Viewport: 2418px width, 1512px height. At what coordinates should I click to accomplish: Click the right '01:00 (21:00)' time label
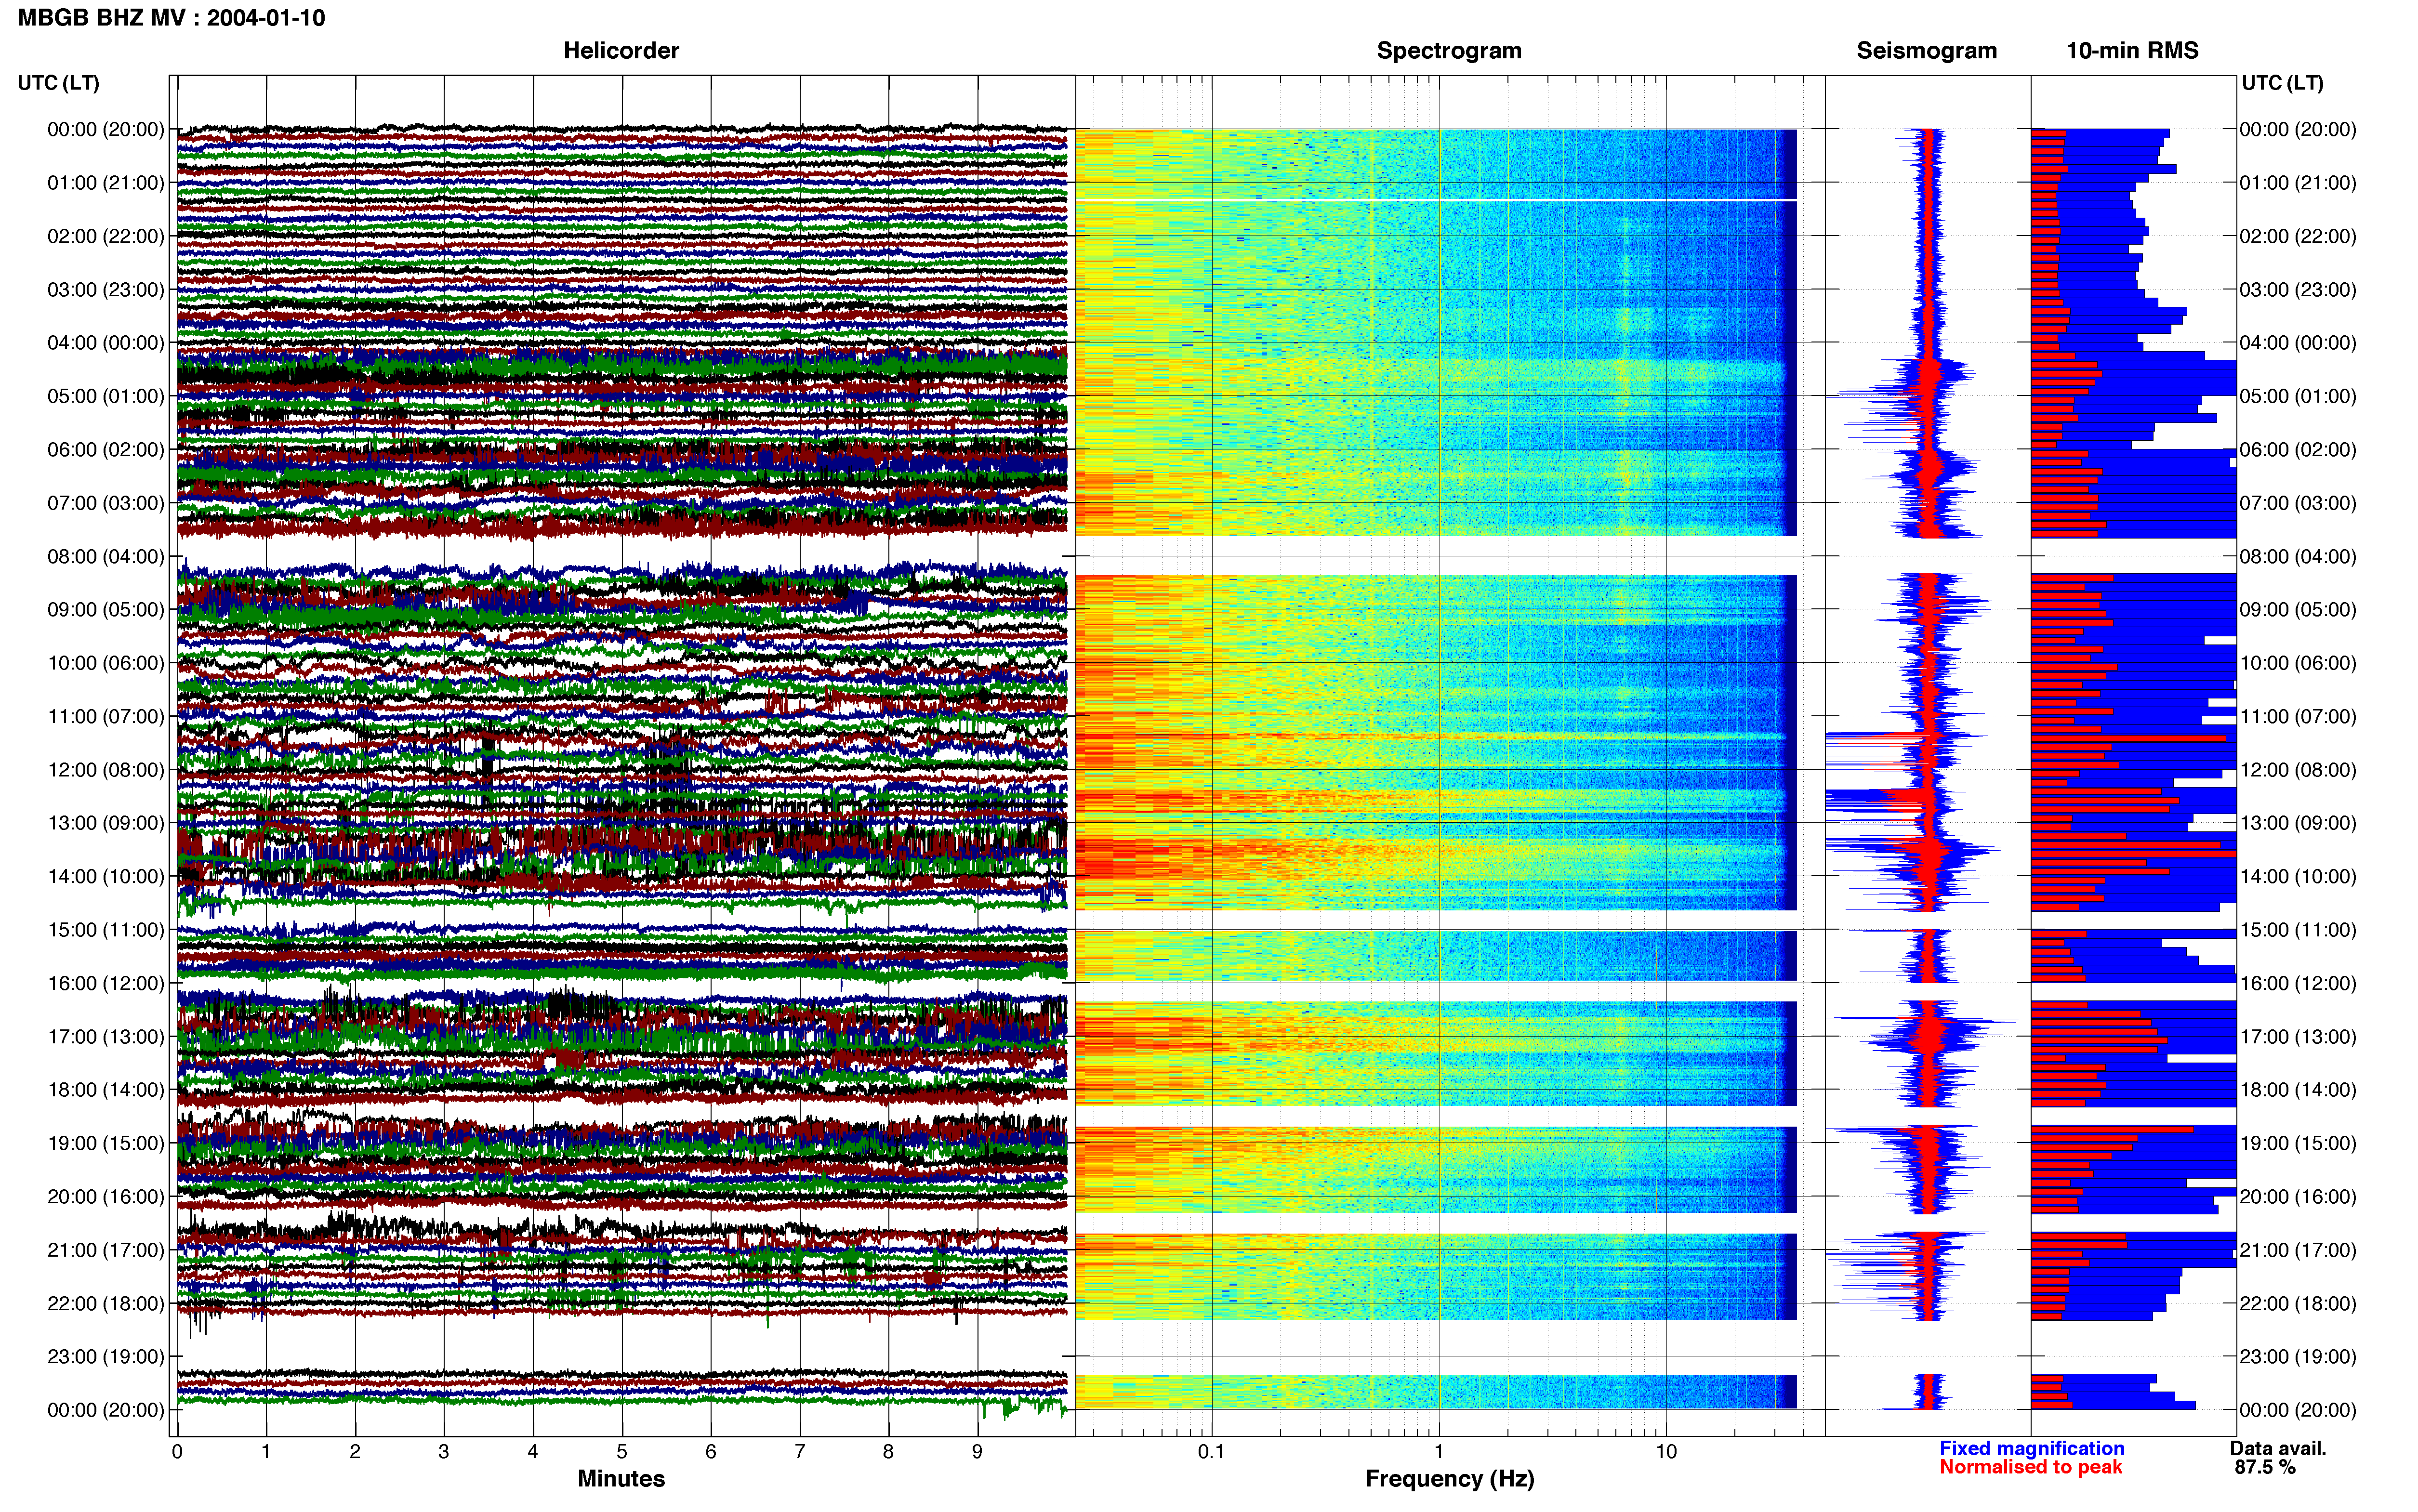[2298, 182]
